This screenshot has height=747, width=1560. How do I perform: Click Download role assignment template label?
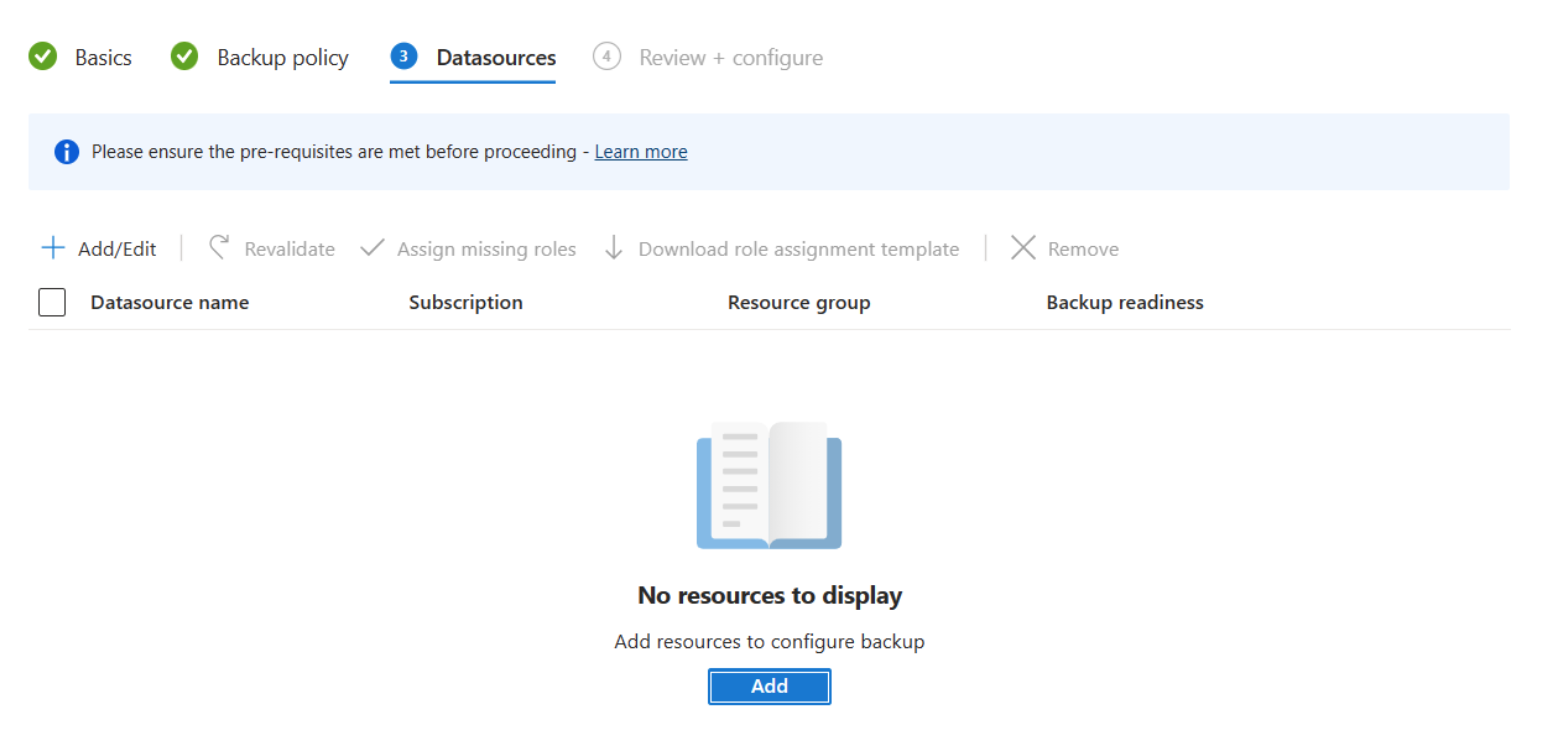[799, 249]
